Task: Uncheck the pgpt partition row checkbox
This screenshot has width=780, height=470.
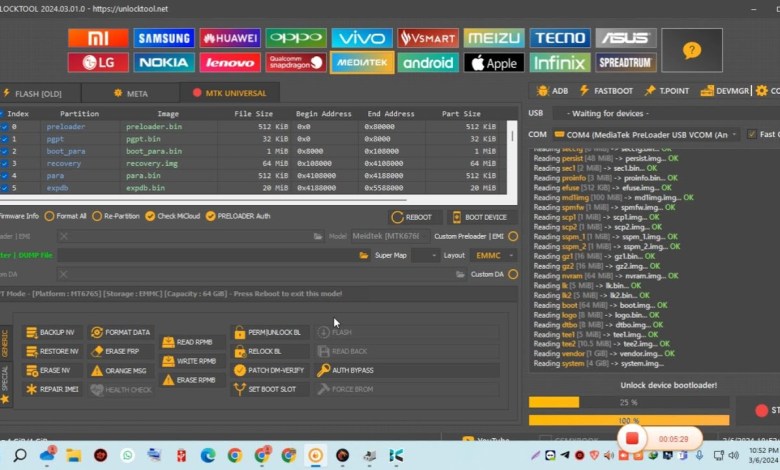Action: tap(4, 139)
